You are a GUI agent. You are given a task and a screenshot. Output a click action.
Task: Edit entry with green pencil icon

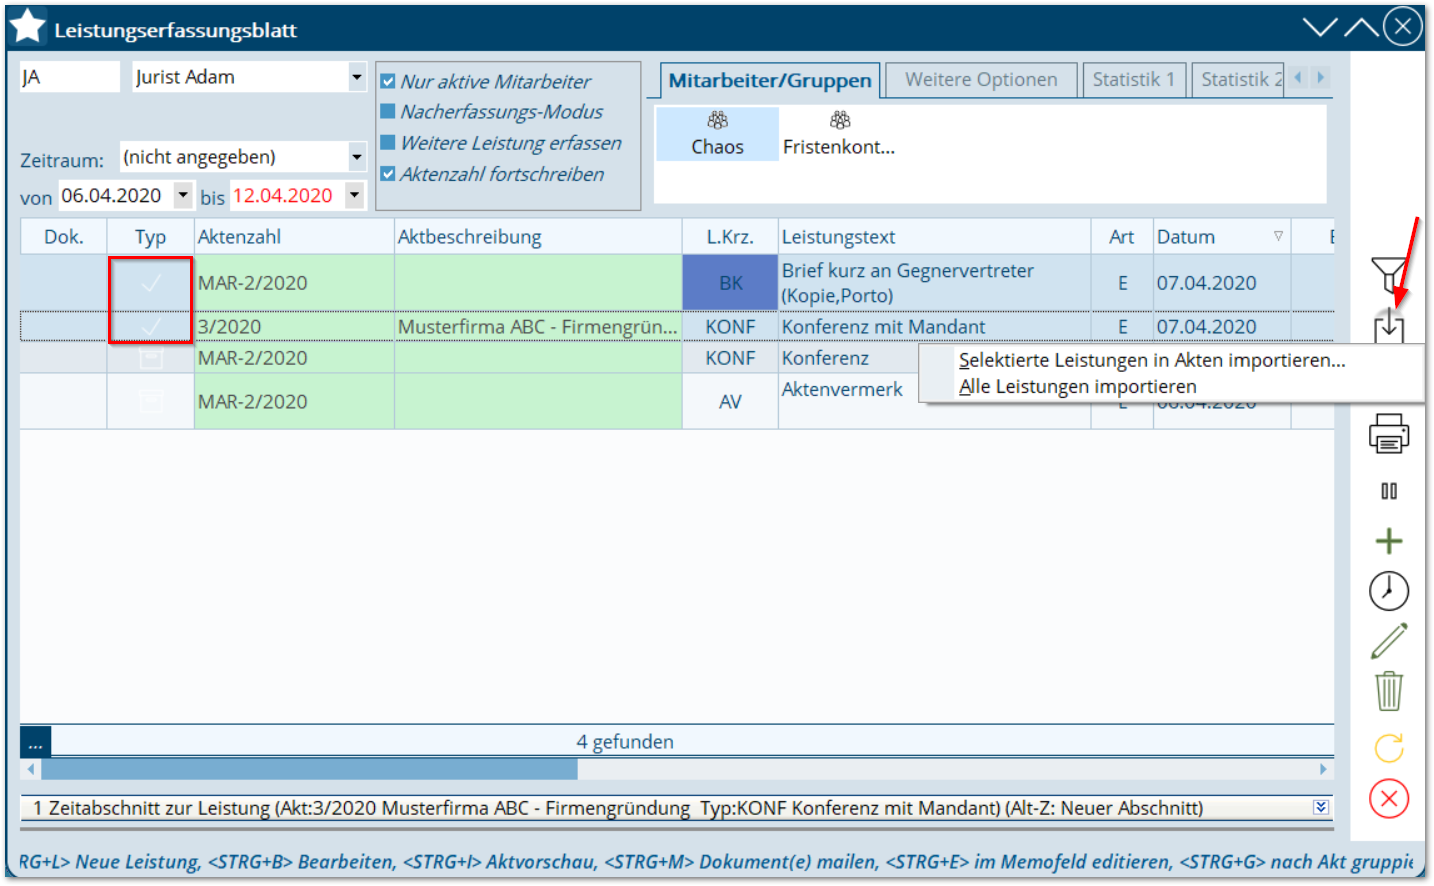pyautogui.click(x=1388, y=641)
